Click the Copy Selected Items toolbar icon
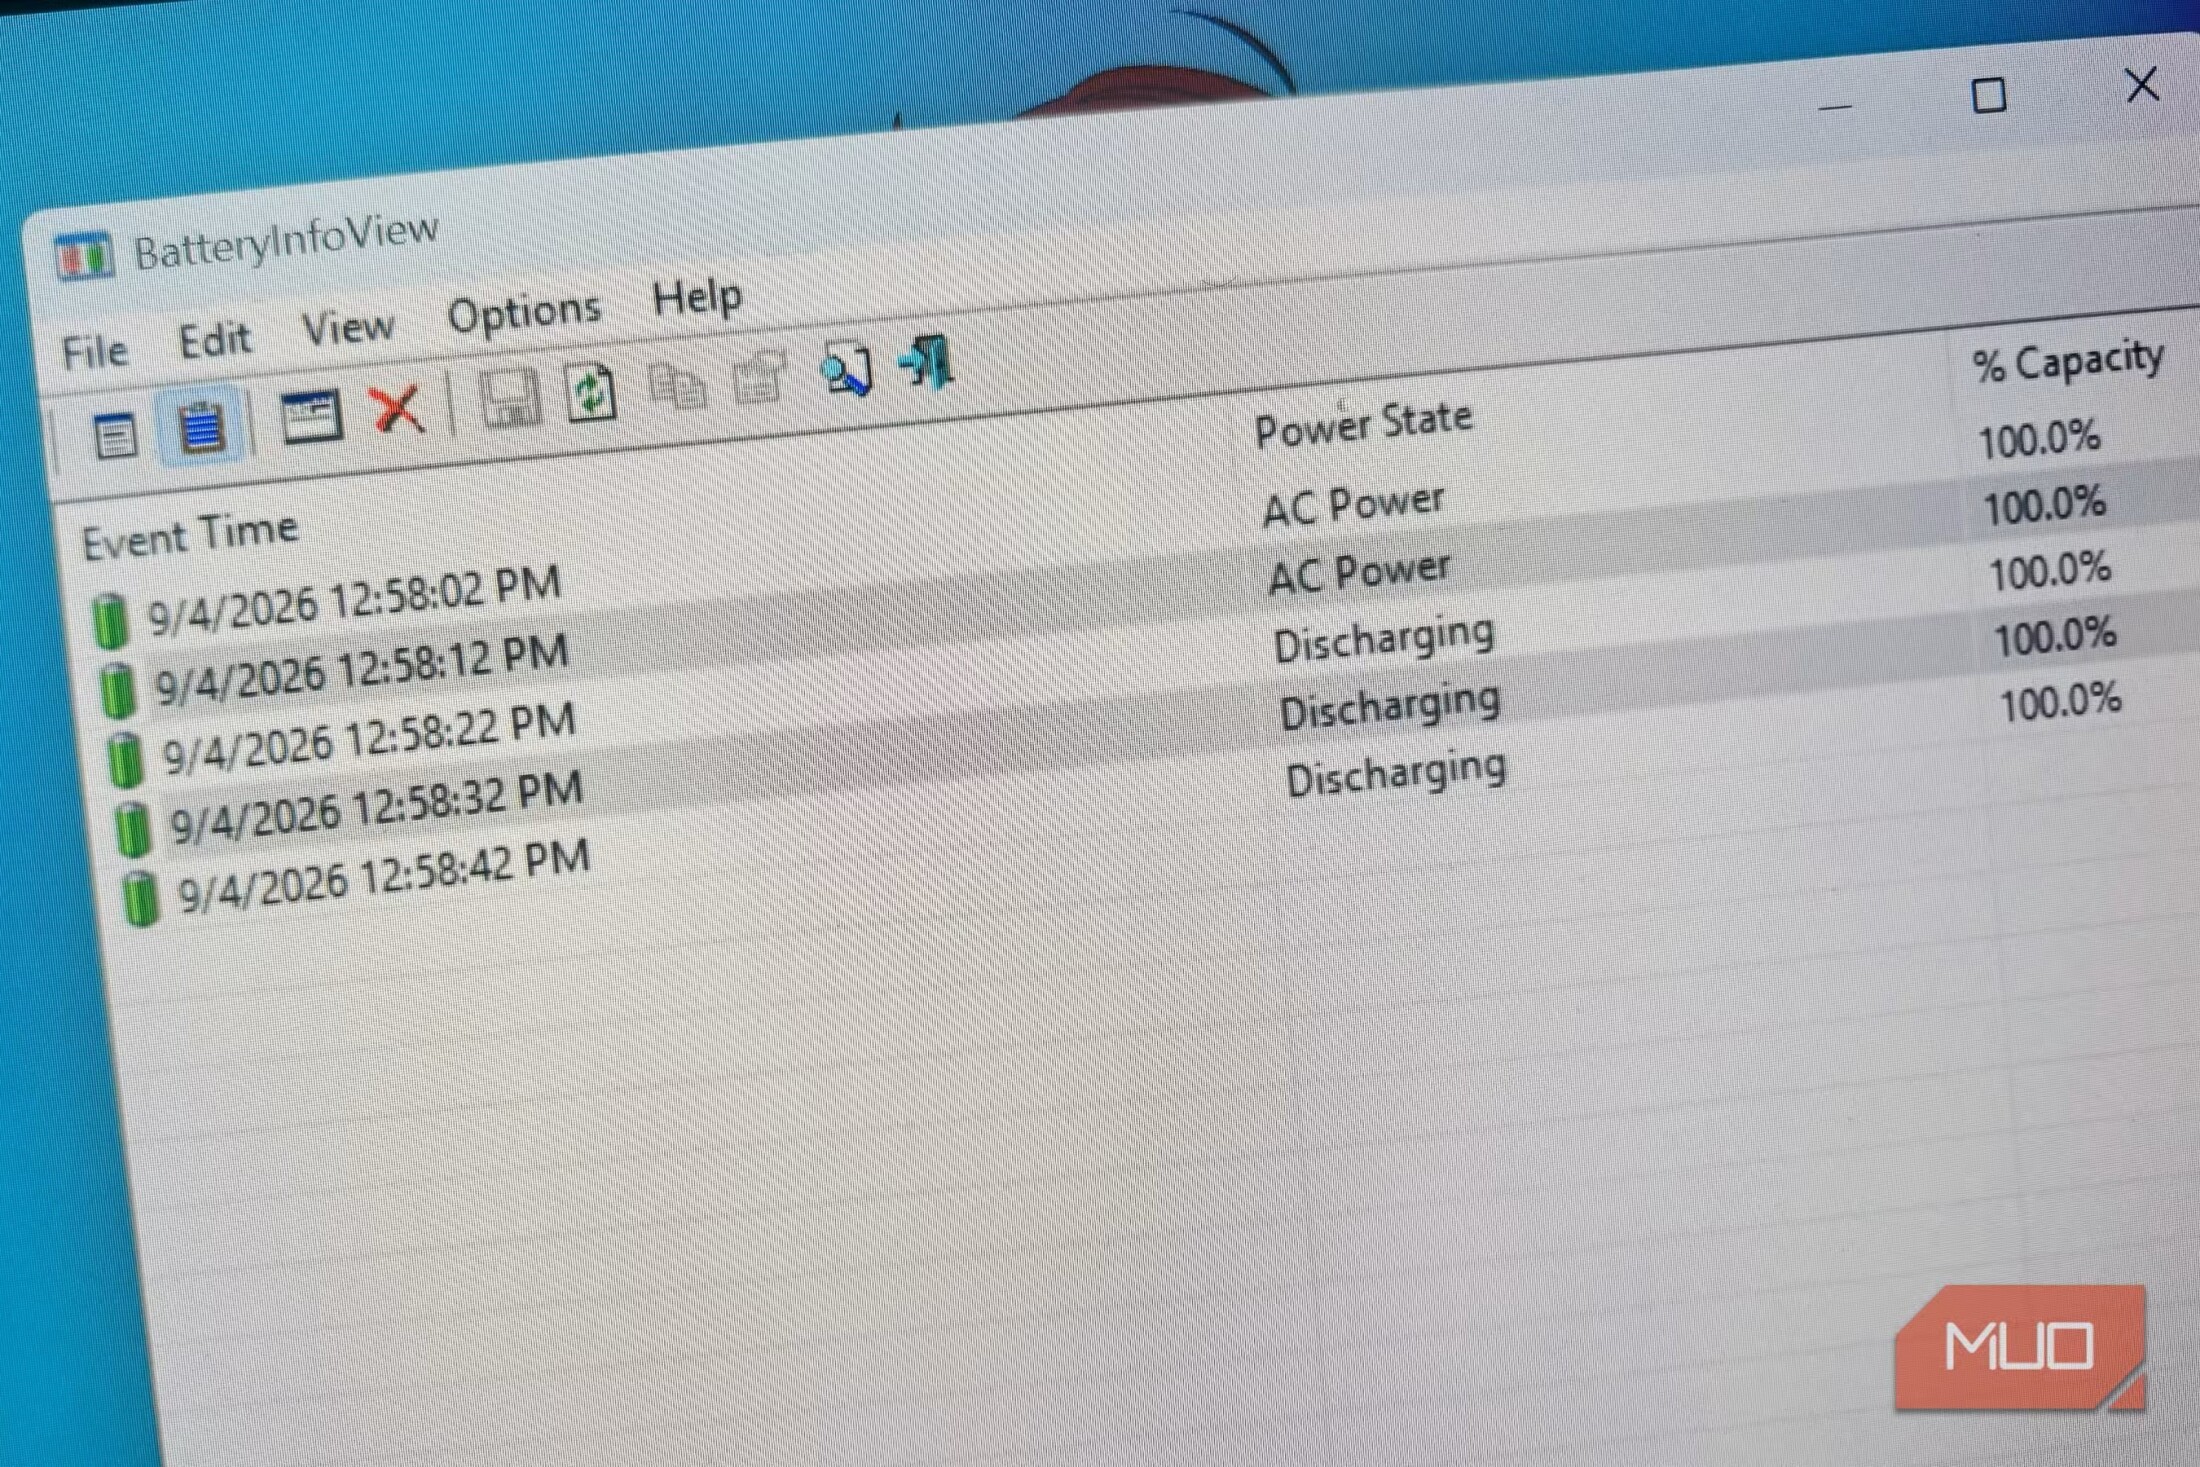2200x1467 pixels. point(677,386)
